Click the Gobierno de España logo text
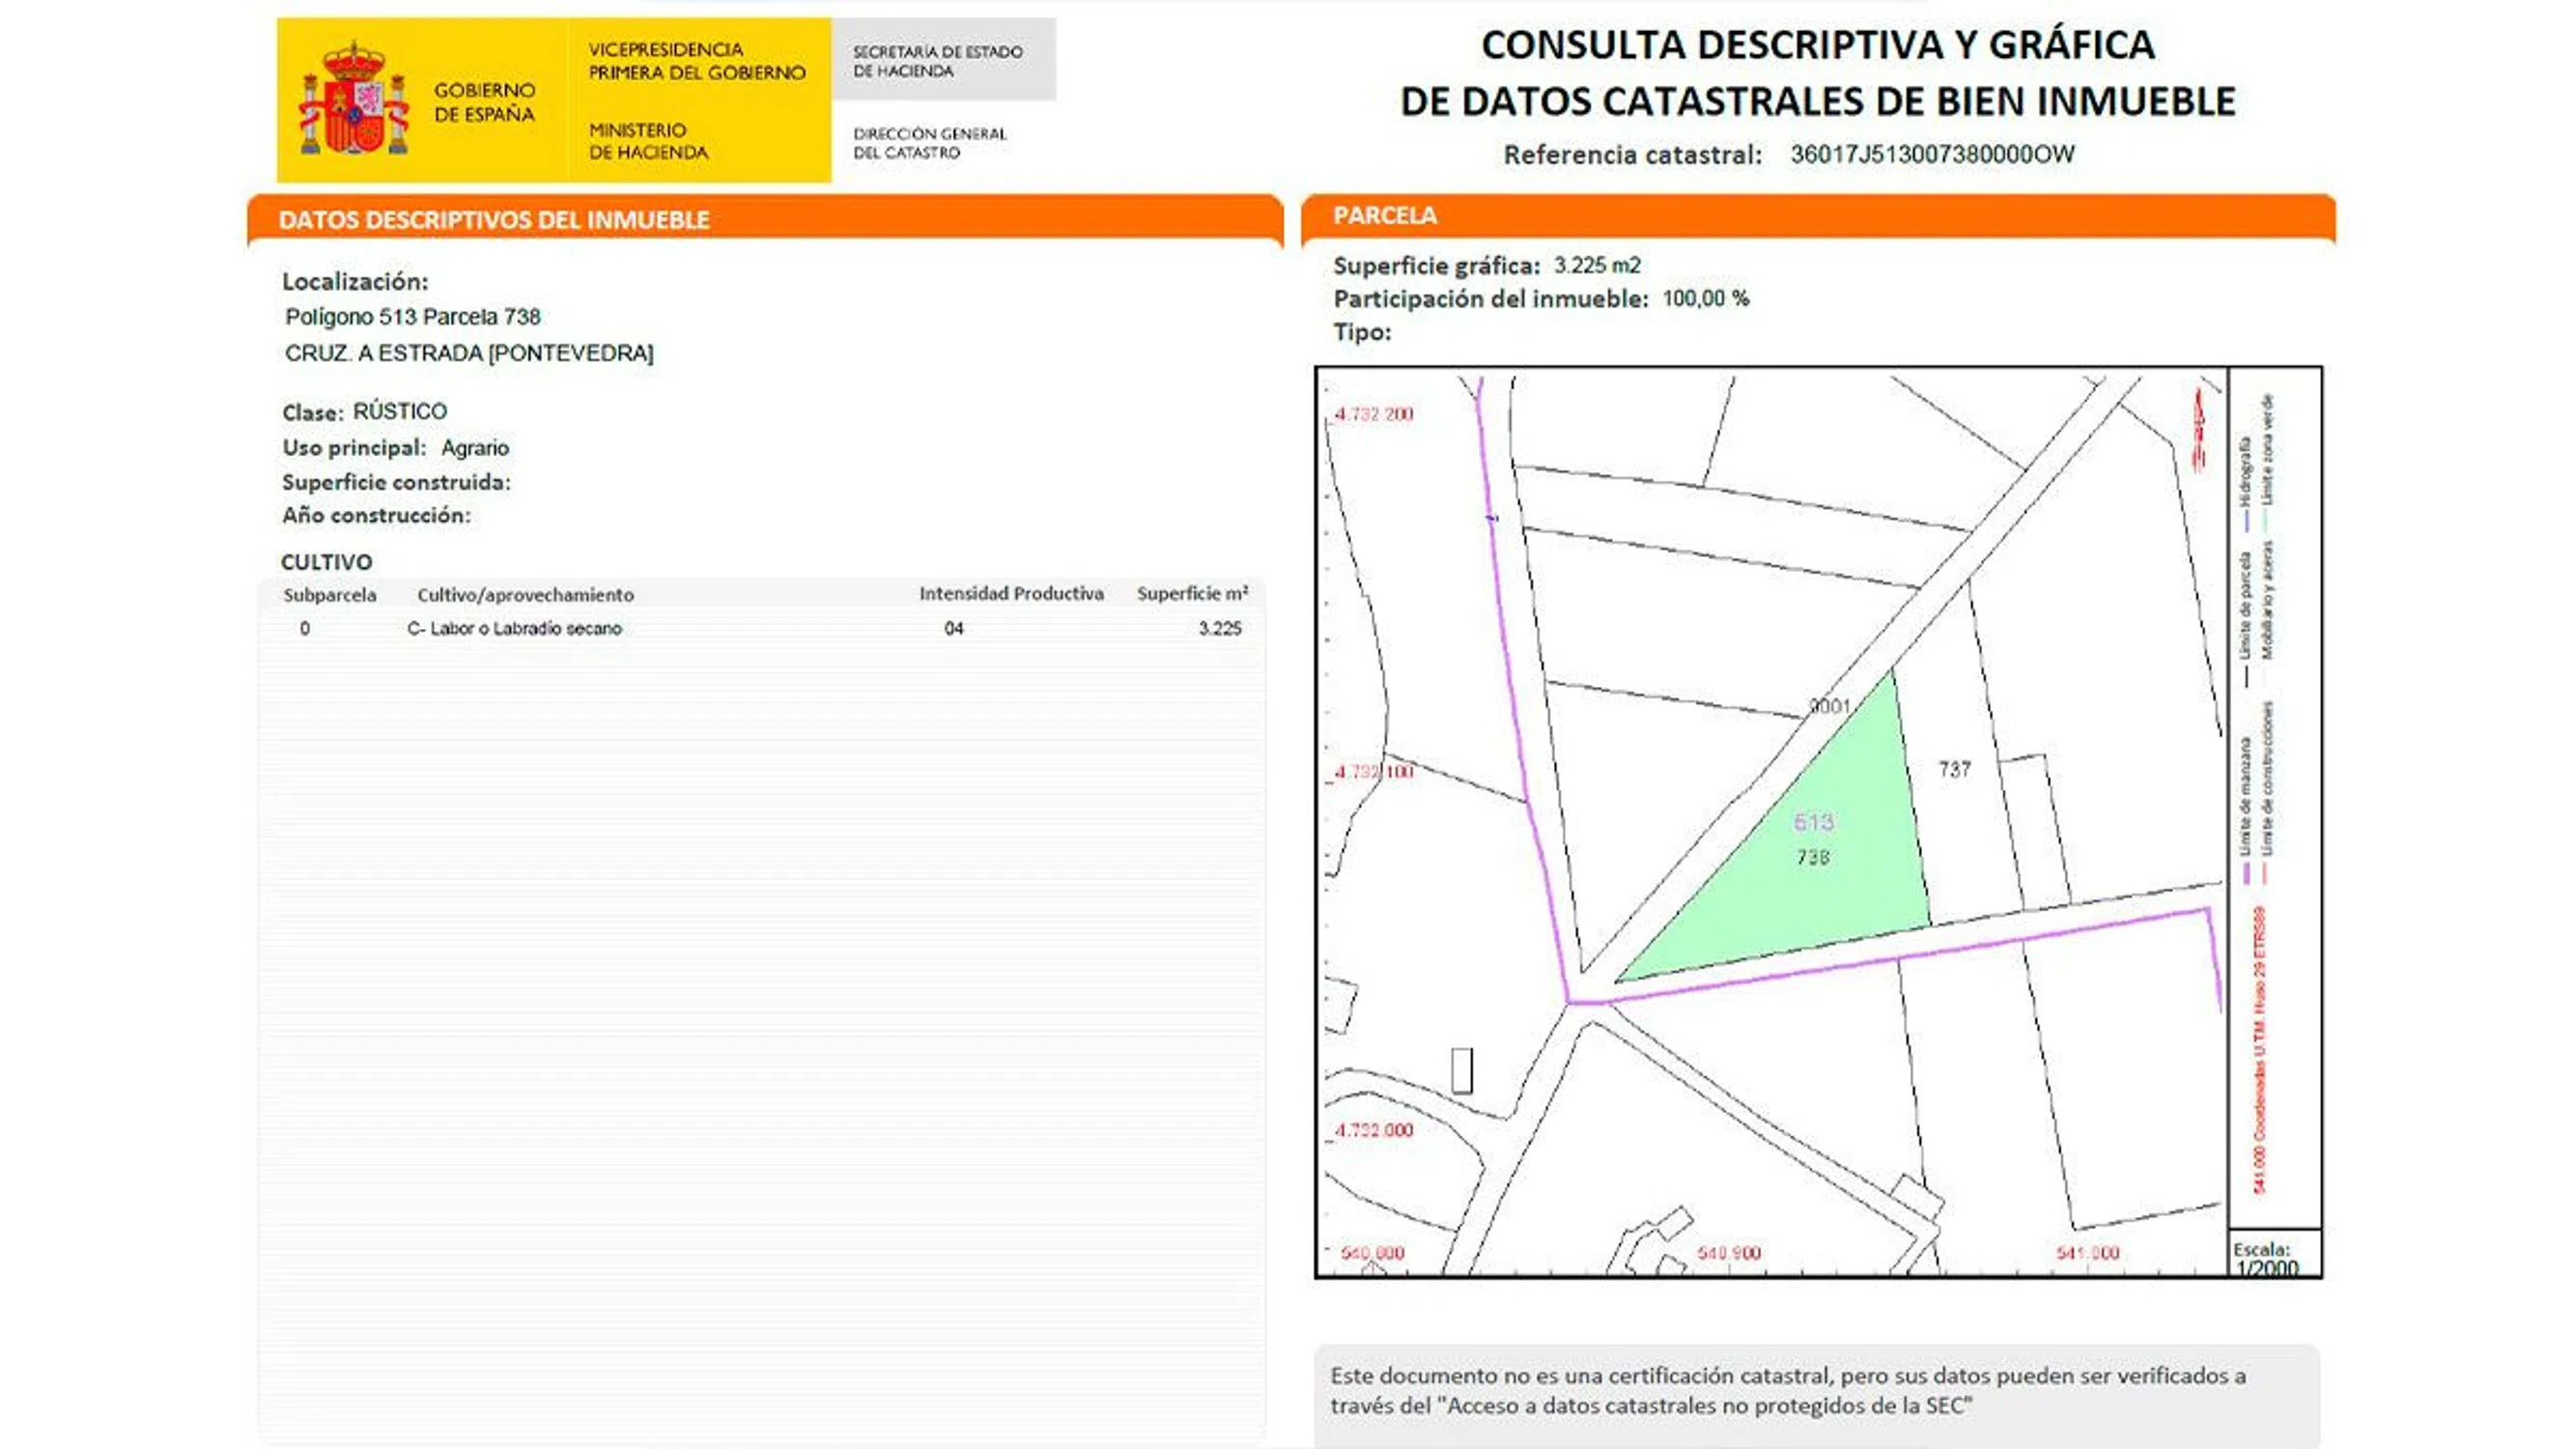Viewport: 2576px width, 1449px height. click(x=484, y=102)
